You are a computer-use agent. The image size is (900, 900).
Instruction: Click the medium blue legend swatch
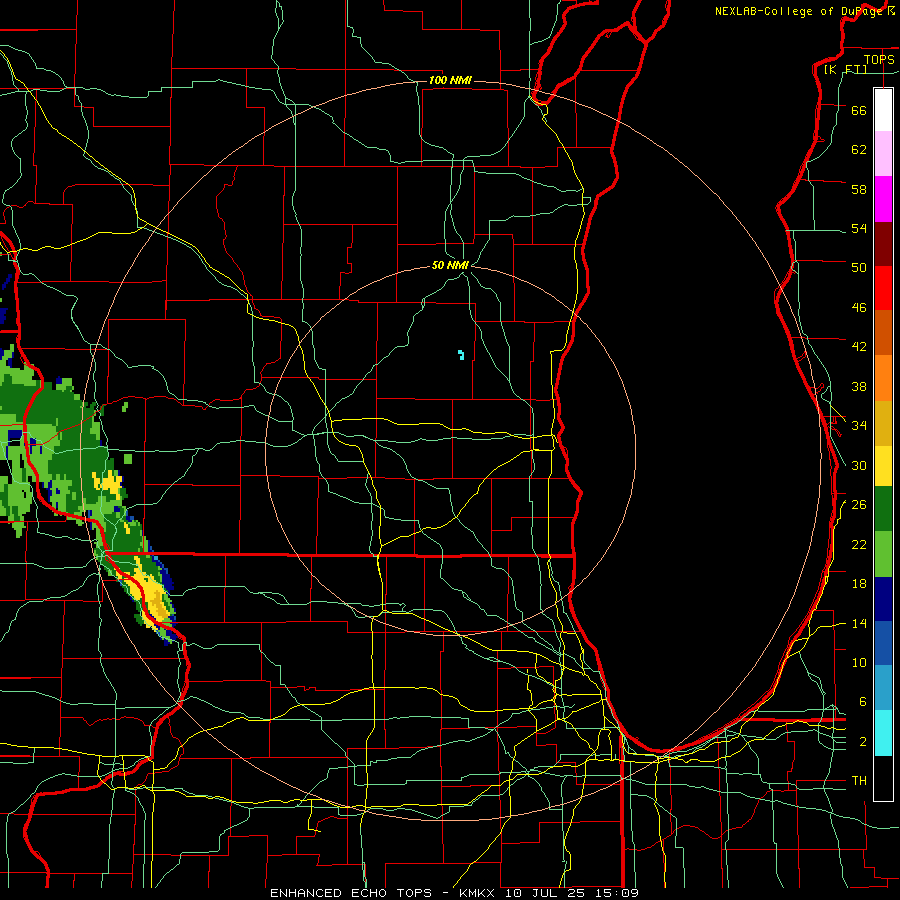pyautogui.click(x=883, y=643)
